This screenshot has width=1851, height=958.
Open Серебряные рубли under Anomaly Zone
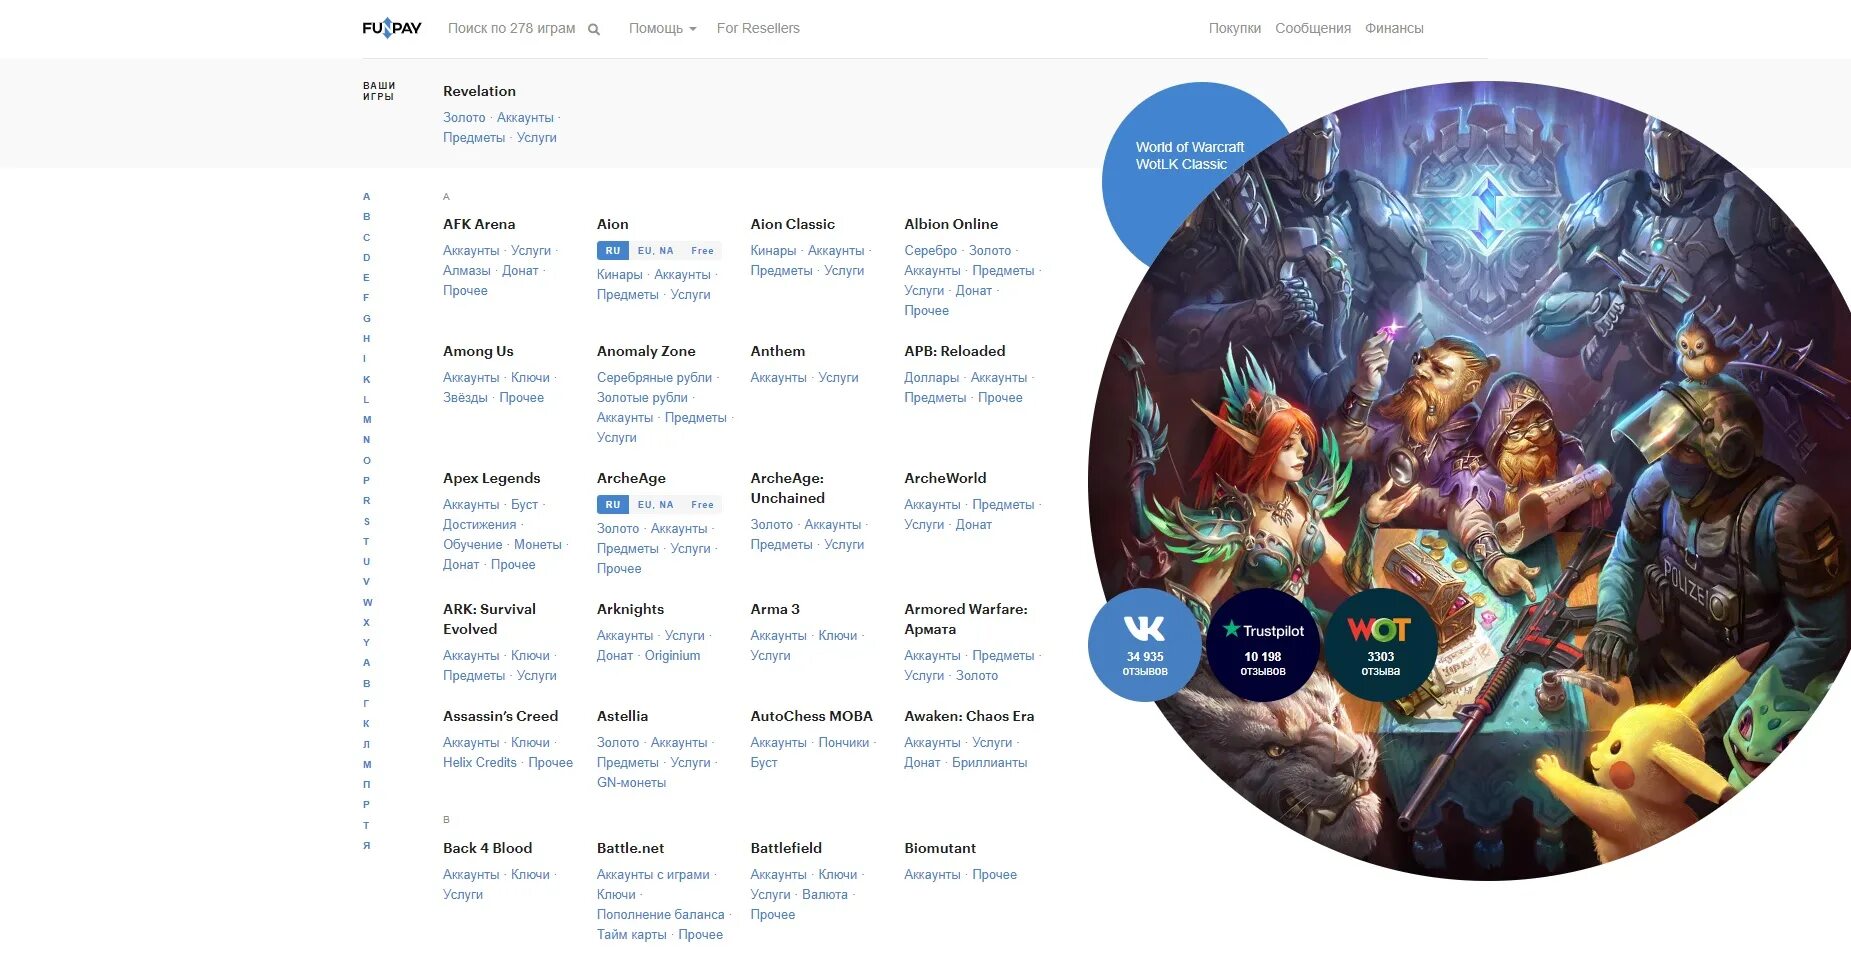click(654, 378)
